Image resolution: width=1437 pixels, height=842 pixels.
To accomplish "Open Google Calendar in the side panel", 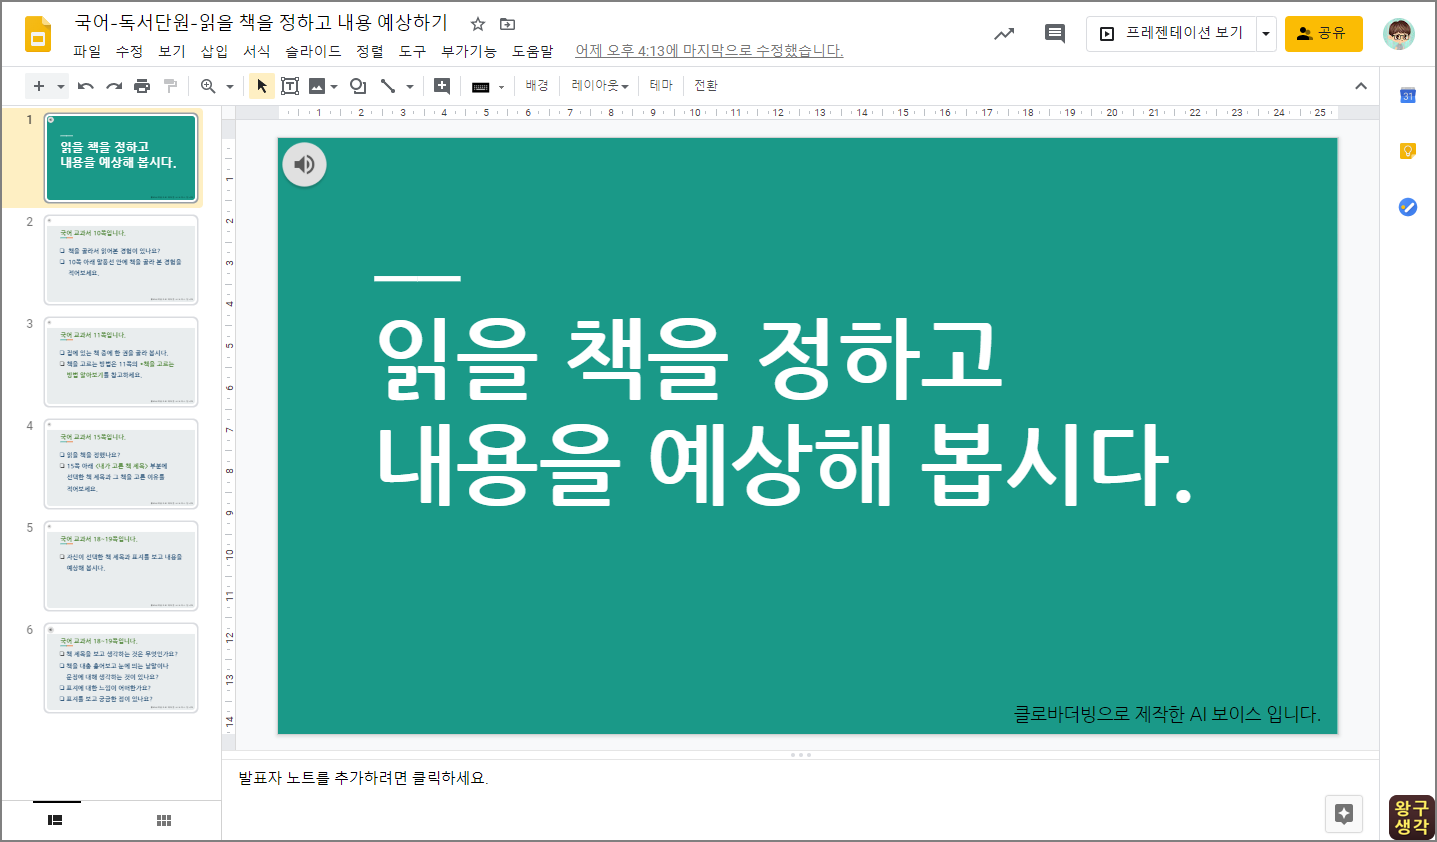I will pyautogui.click(x=1408, y=95).
